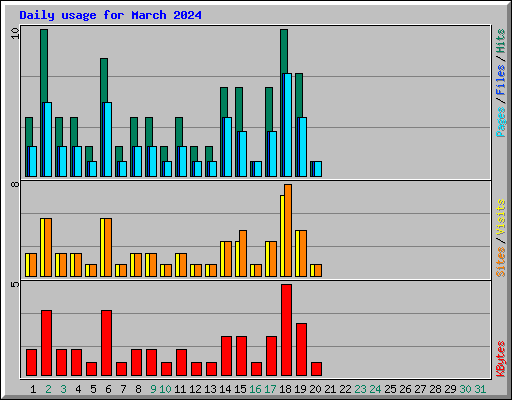Click the title 'Daily usage for March 2024'
Viewport: 512px width, 400px height.
pos(110,15)
